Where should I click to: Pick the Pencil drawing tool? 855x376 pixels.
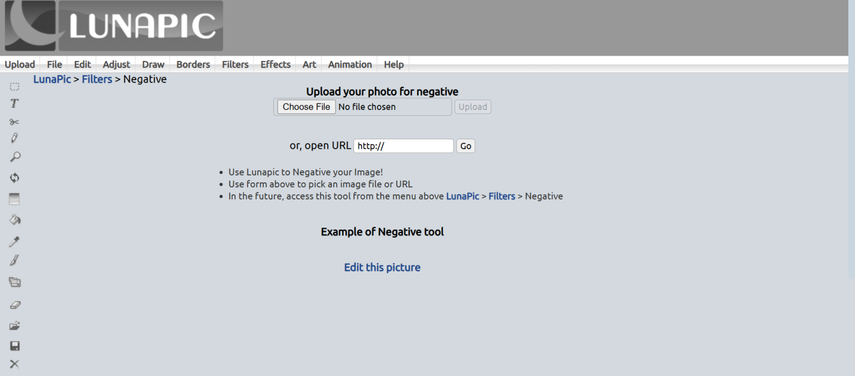click(15, 138)
